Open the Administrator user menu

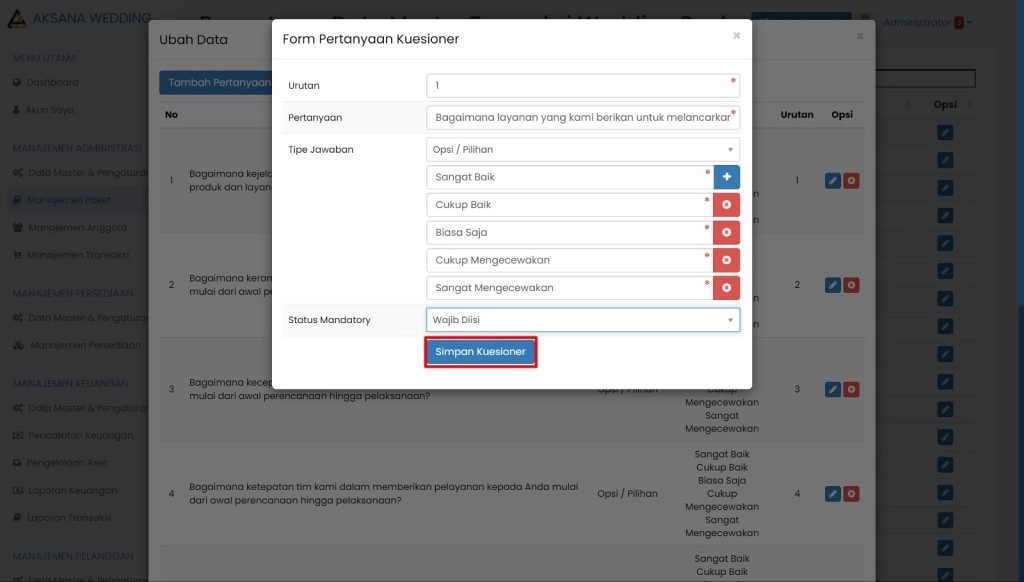click(927, 22)
